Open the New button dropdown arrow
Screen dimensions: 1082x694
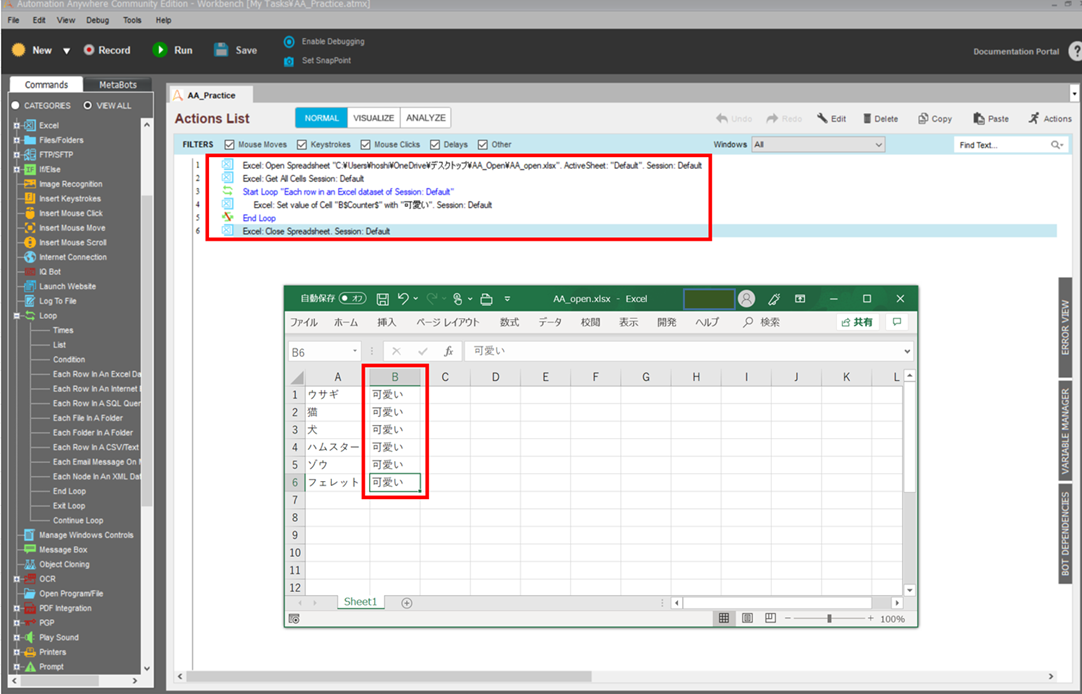pyautogui.click(x=66, y=50)
